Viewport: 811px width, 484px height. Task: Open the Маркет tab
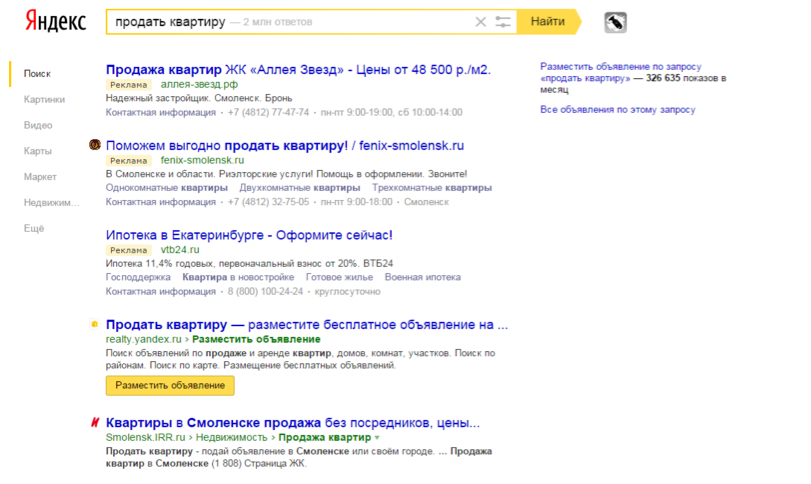[40, 177]
